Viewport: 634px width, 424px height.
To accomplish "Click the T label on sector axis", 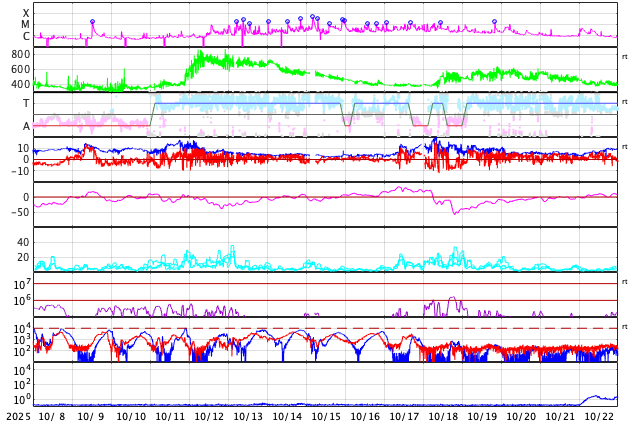I will click(x=26, y=103).
